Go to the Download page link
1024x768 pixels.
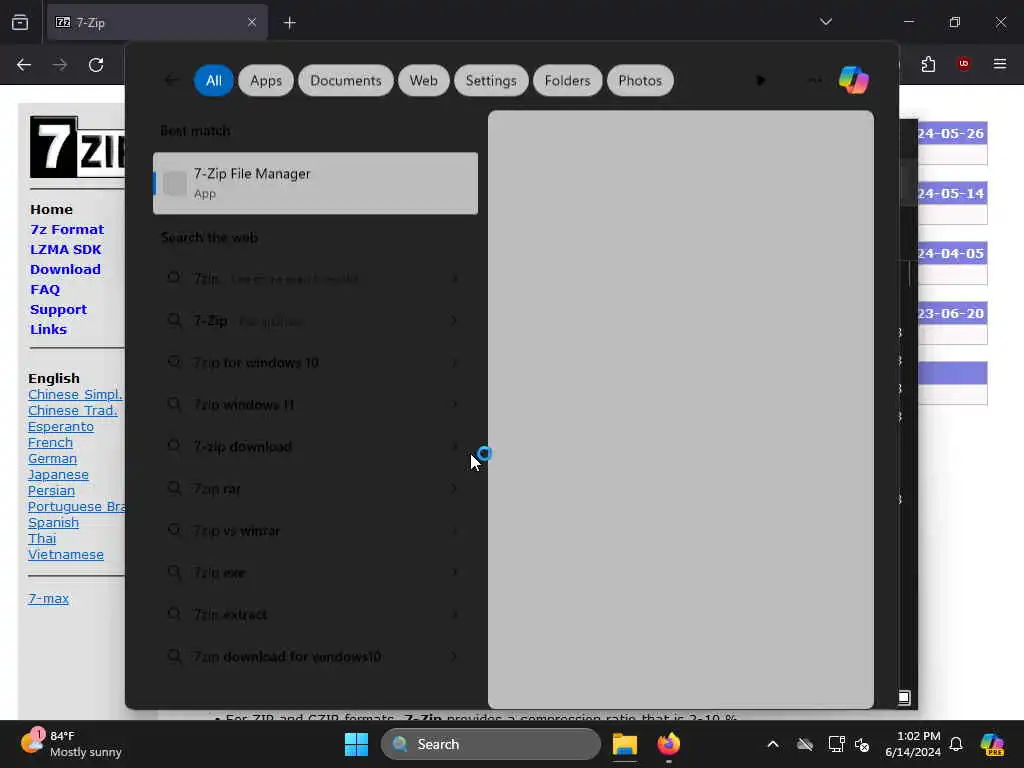[x=65, y=269]
